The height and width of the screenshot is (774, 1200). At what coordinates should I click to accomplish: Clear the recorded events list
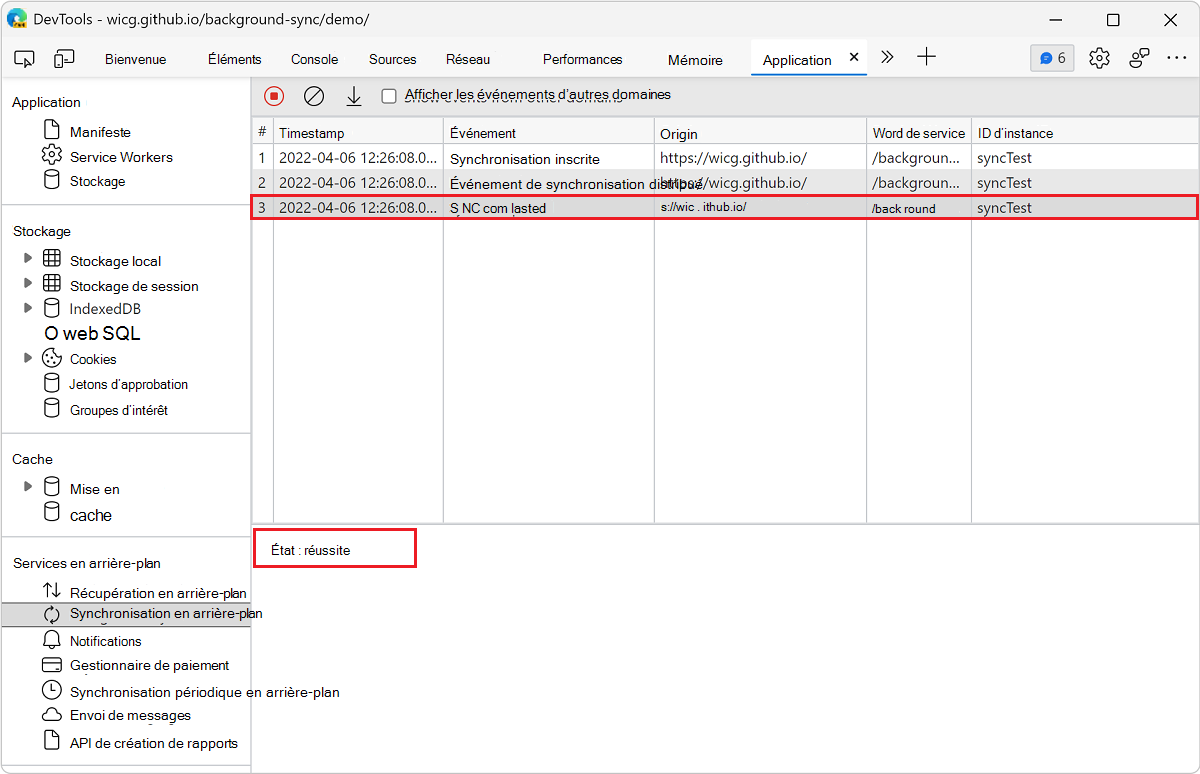(x=313, y=94)
